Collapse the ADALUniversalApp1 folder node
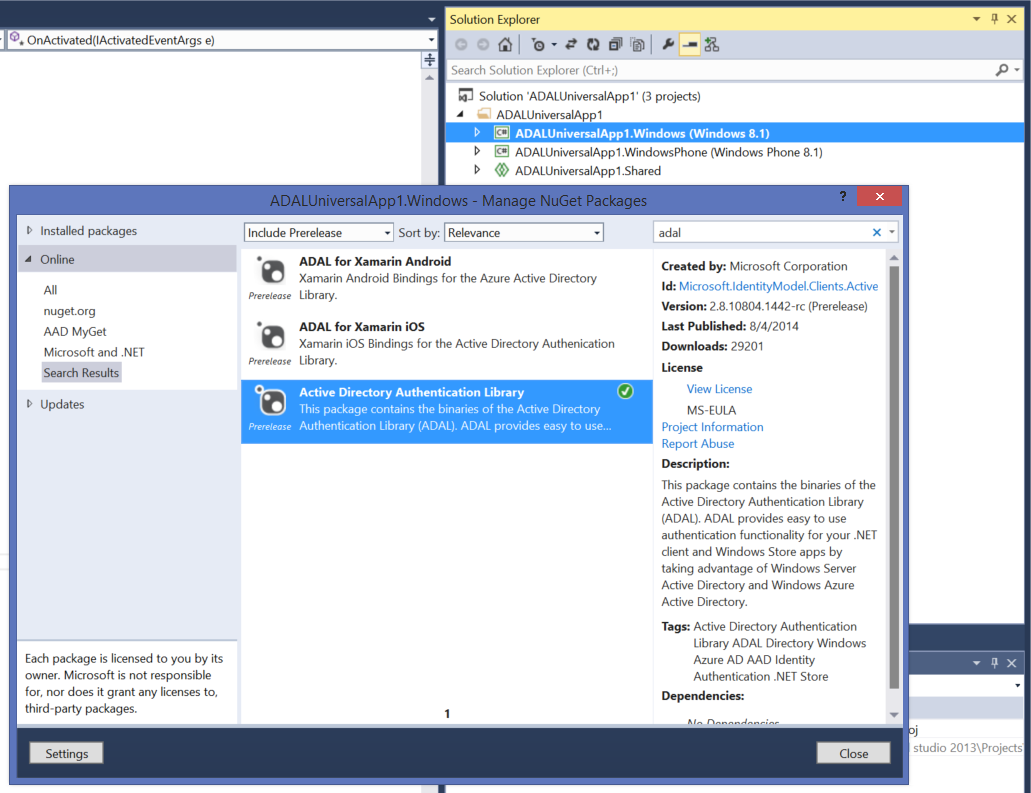1031x793 pixels. tap(460, 114)
